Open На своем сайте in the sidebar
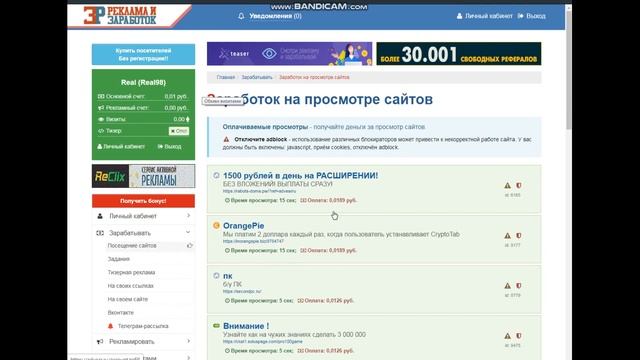This screenshot has height=360, width=640. tap(127, 299)
